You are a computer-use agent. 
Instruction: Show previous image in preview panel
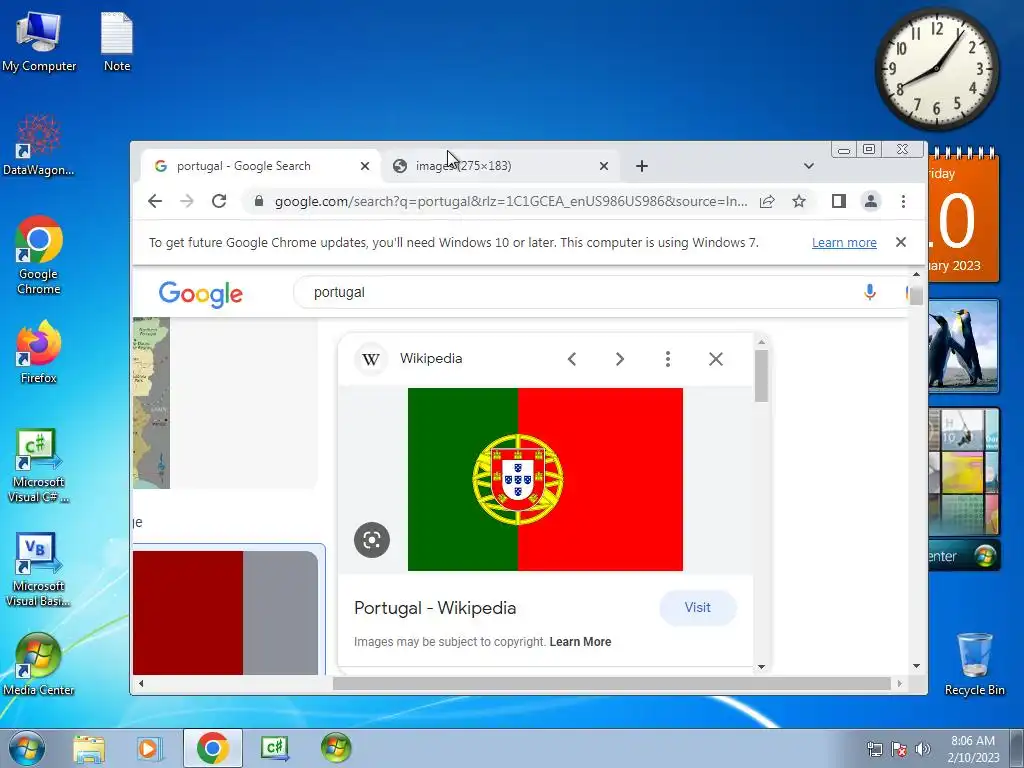click(572, 359)
